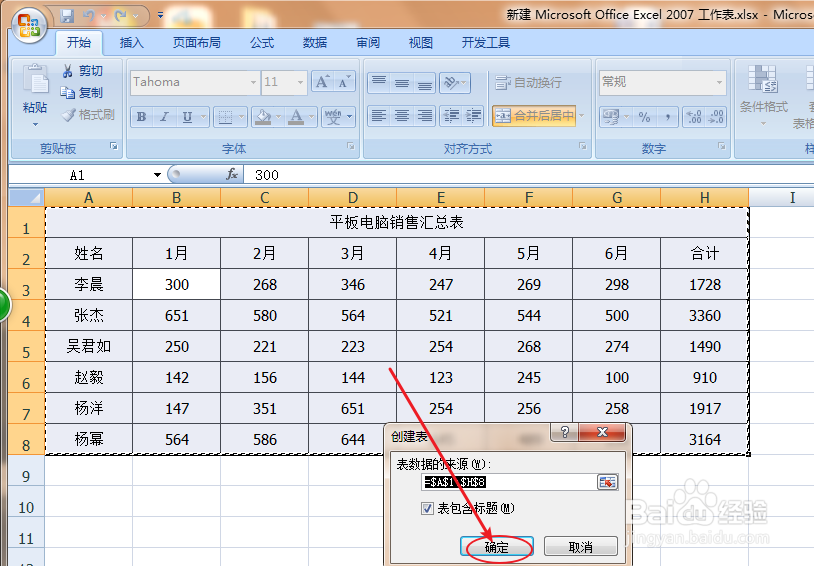Switch to the 数据 tab
This screenshot has width=814, height=566.
[x=315, y=43]
